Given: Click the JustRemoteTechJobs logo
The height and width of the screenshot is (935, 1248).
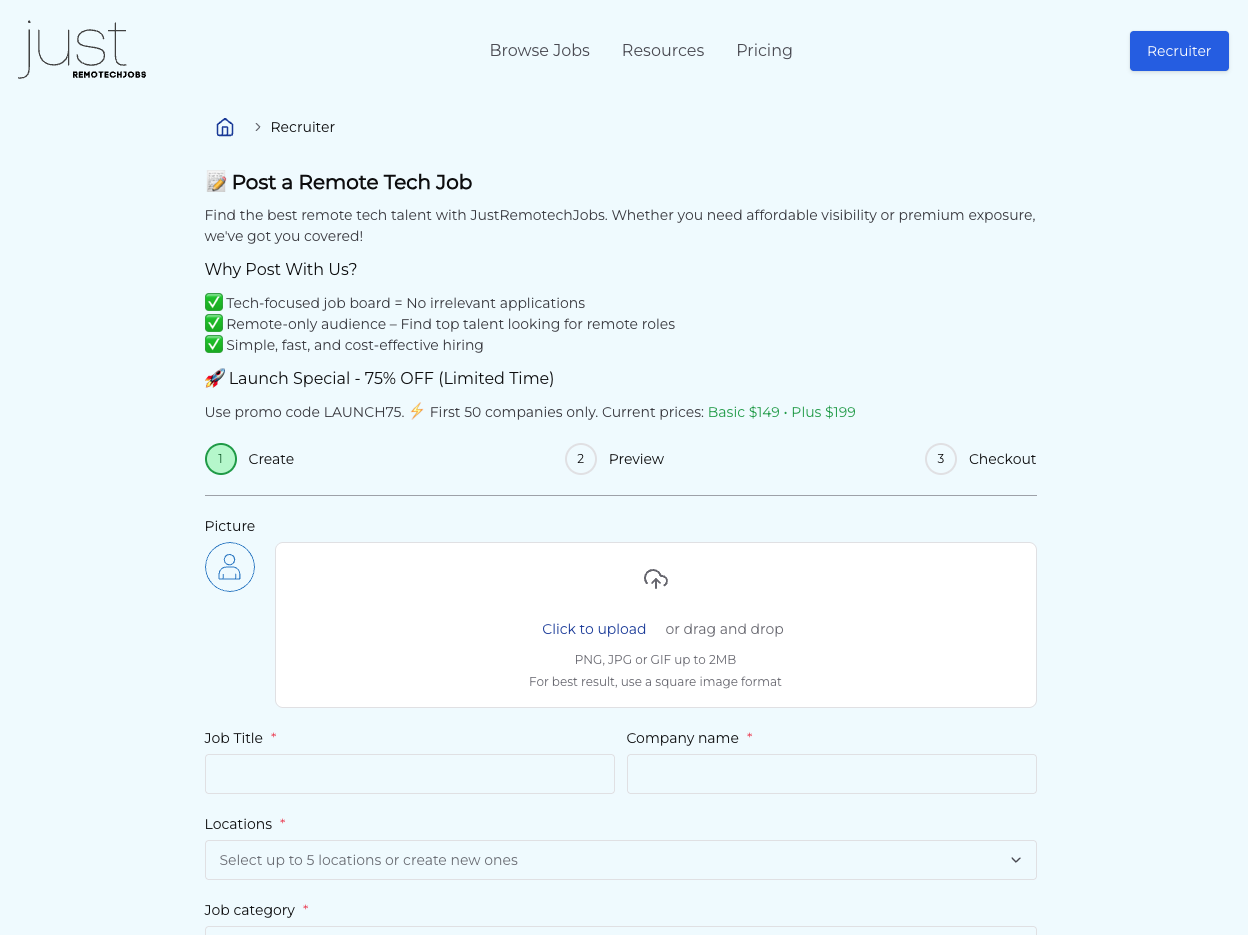Looking at the screenshot, I should pyautogui.click(x=82, y=48).
